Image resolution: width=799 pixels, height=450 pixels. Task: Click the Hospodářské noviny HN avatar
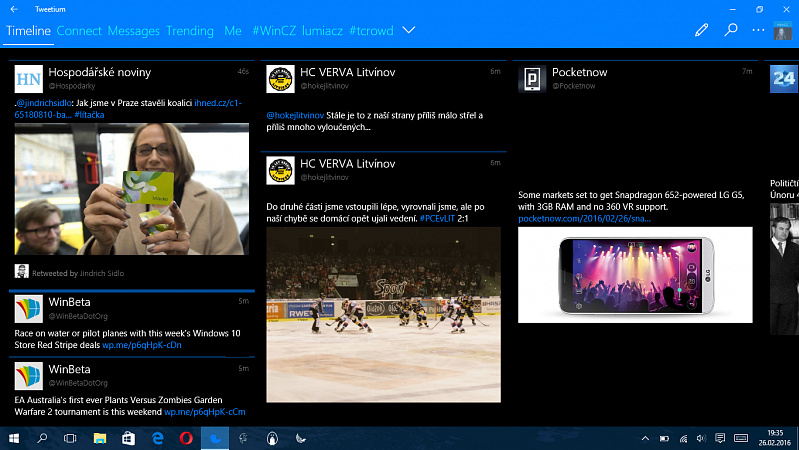coord(29,79)
